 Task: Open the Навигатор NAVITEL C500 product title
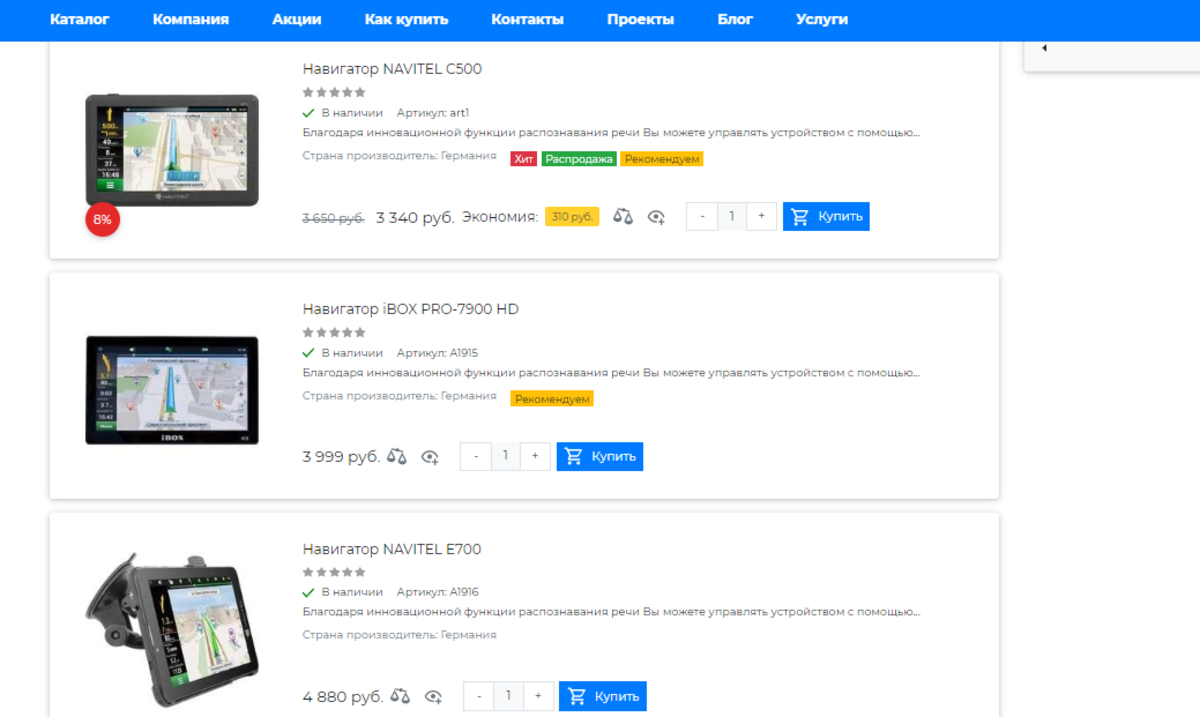coord(392,69)
